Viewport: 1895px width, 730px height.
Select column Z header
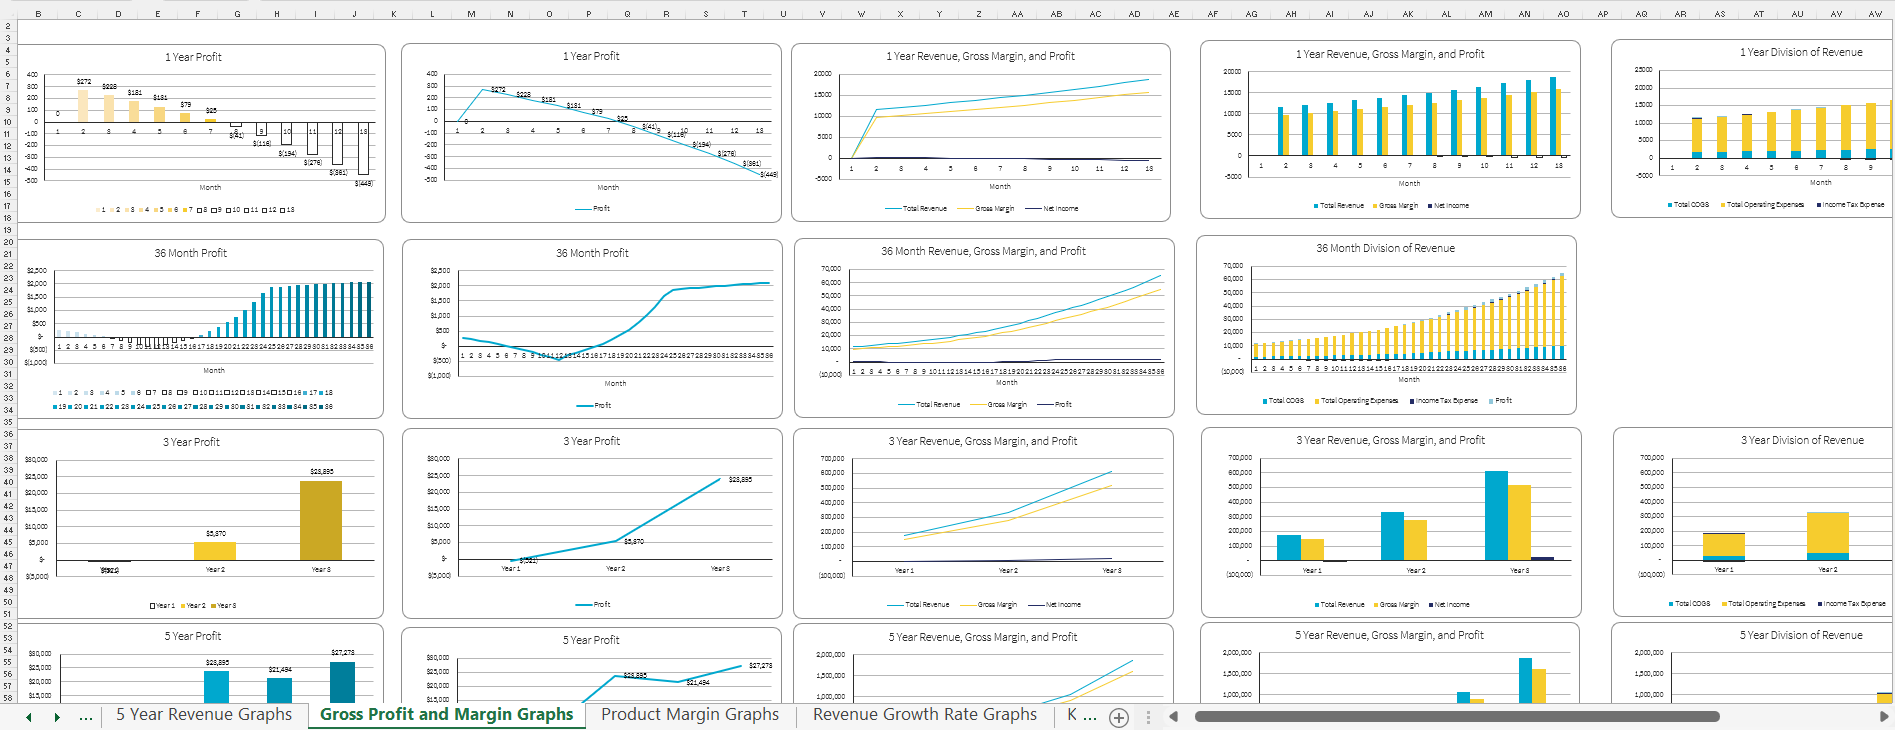[x=978, y=14]
